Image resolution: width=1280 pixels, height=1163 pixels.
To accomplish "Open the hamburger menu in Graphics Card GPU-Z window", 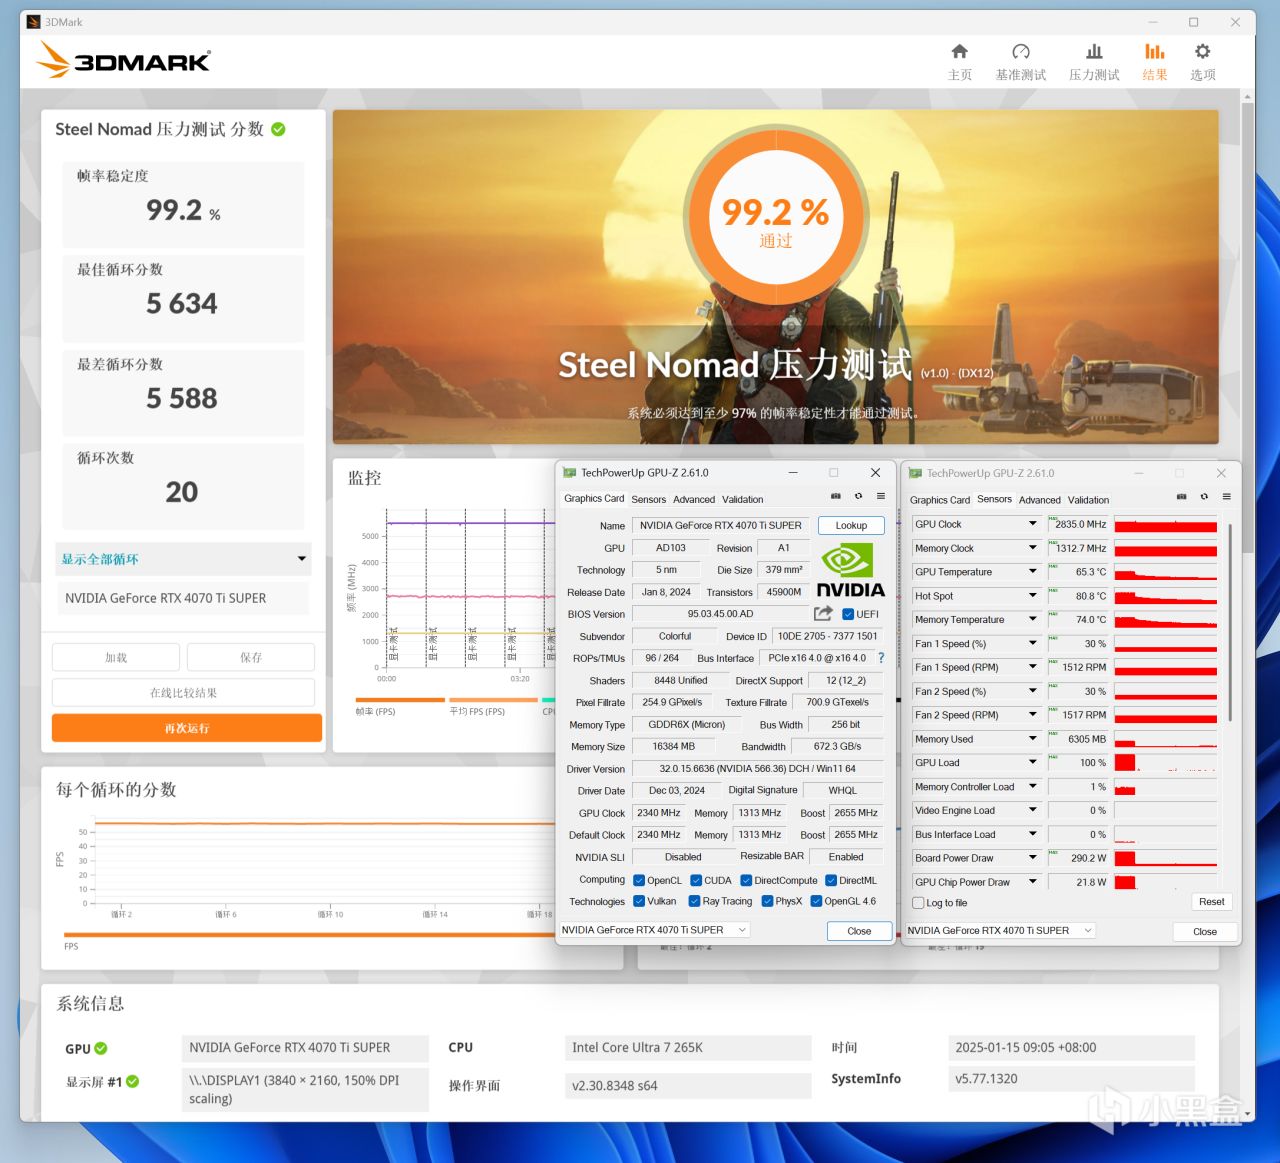I will 881,496.
